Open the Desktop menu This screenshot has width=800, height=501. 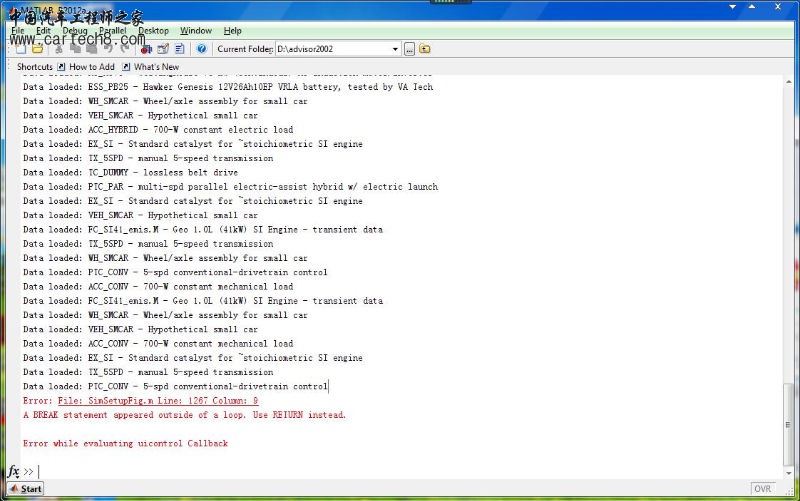point(153,31)
